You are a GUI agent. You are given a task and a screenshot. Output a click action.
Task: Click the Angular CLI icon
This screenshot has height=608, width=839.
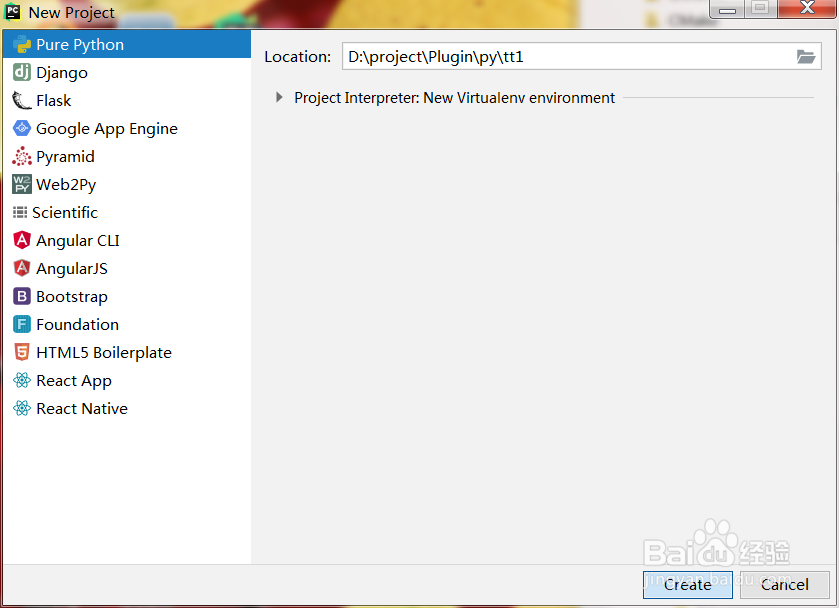(x=22, y=240)
